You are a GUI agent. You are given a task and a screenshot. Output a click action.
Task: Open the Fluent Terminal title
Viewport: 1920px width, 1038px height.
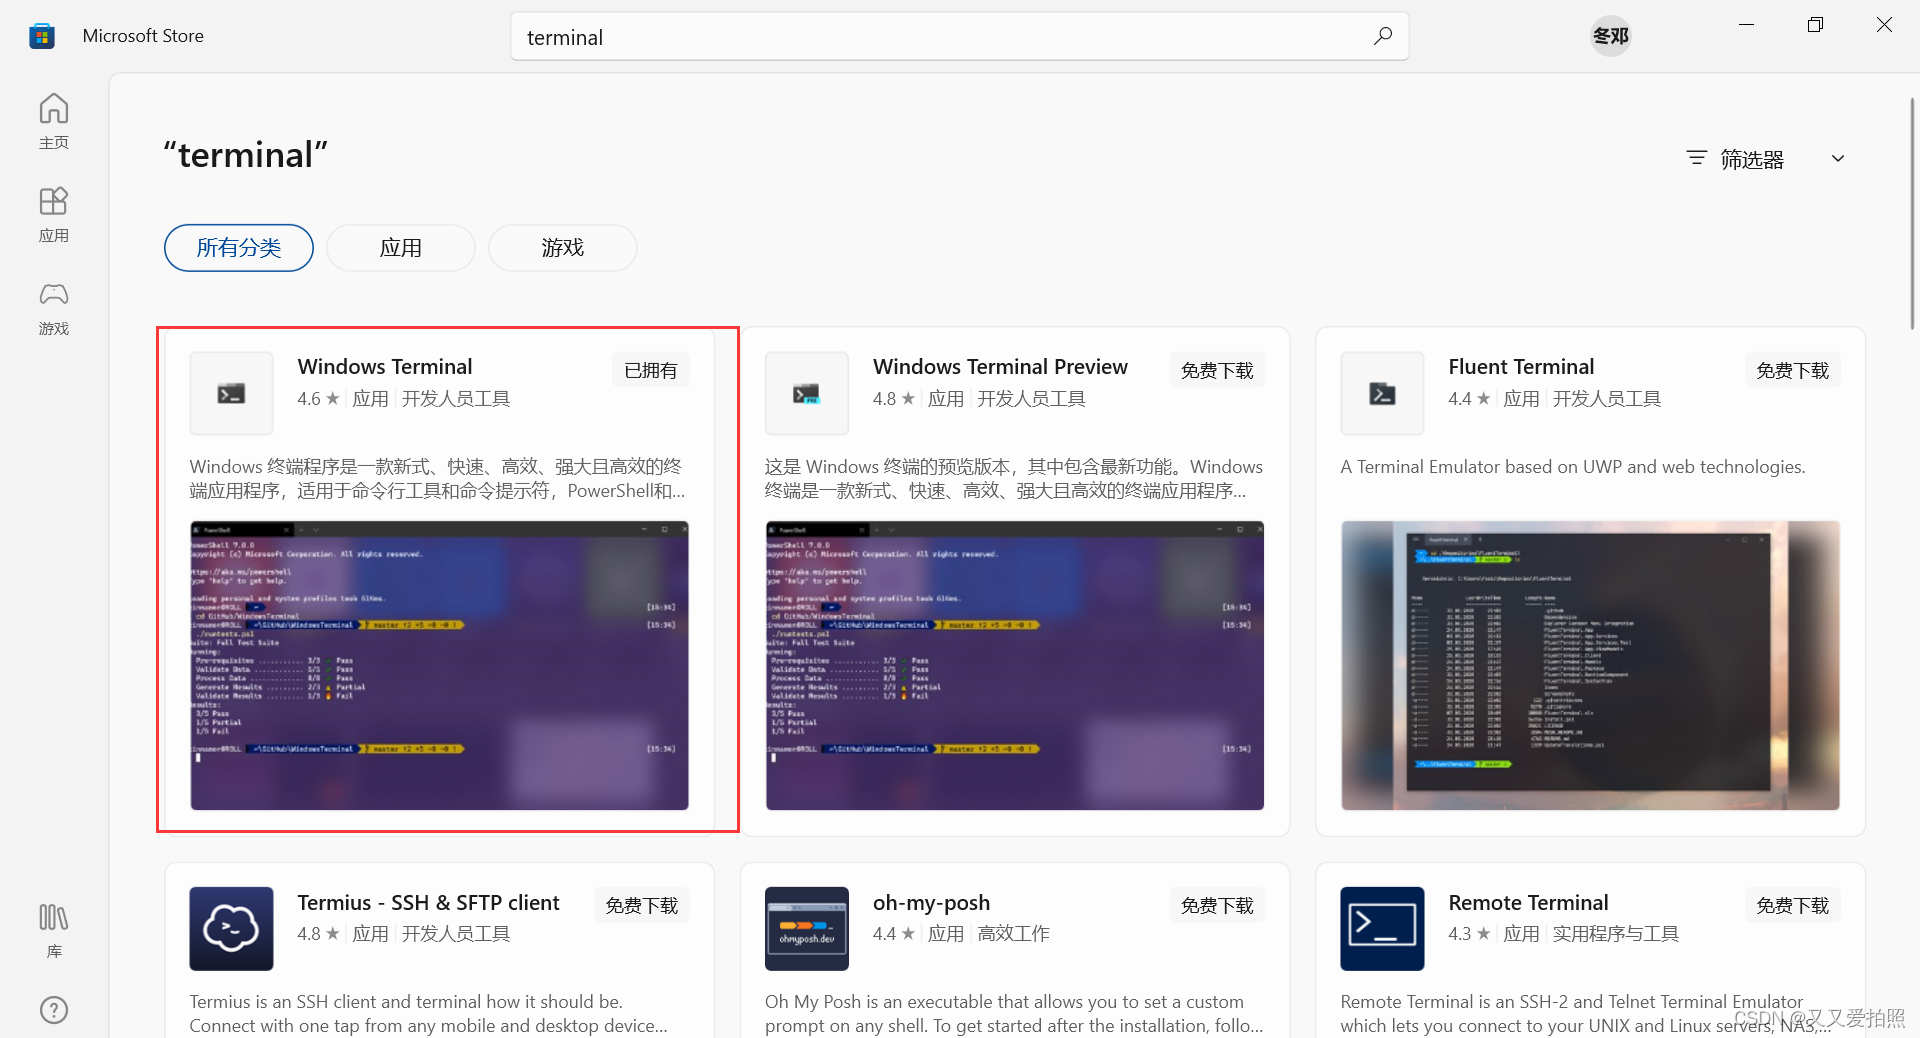1521,367
